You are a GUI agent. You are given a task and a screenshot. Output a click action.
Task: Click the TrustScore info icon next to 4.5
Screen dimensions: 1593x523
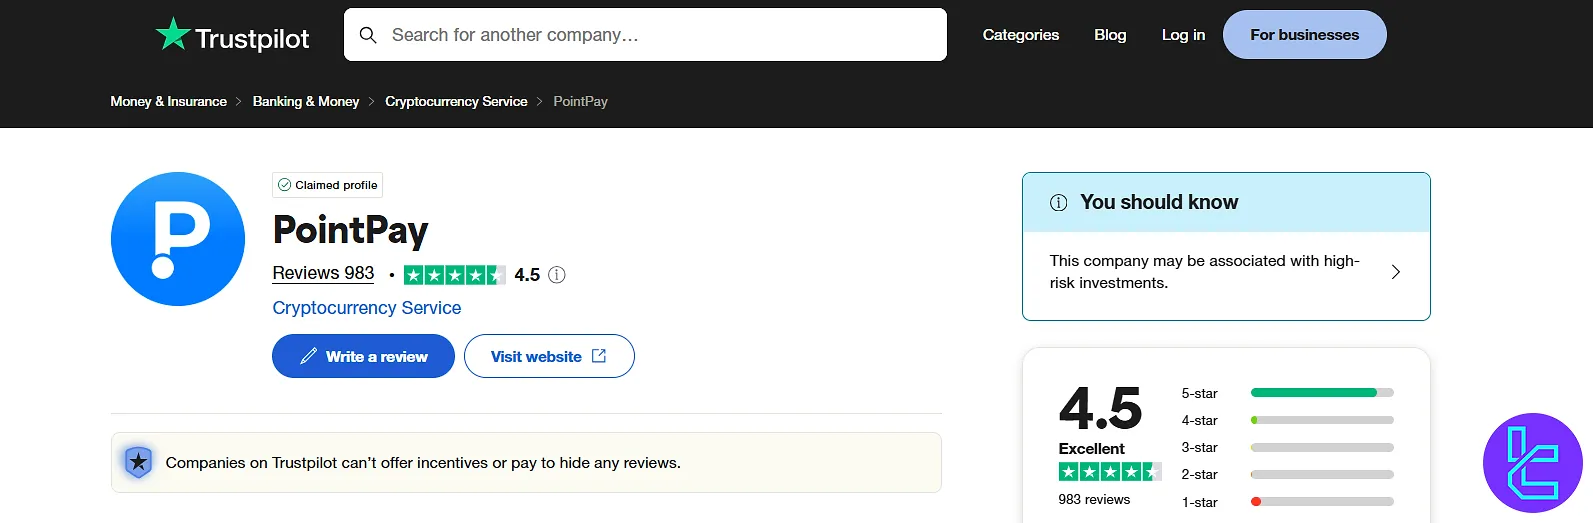pos(557,275)
